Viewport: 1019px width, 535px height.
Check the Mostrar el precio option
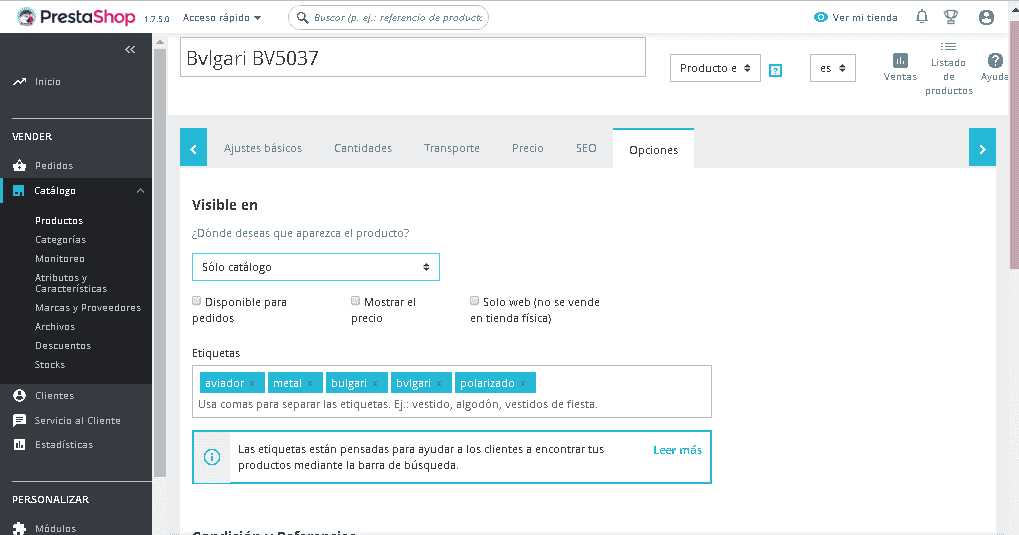coord(356,301)
